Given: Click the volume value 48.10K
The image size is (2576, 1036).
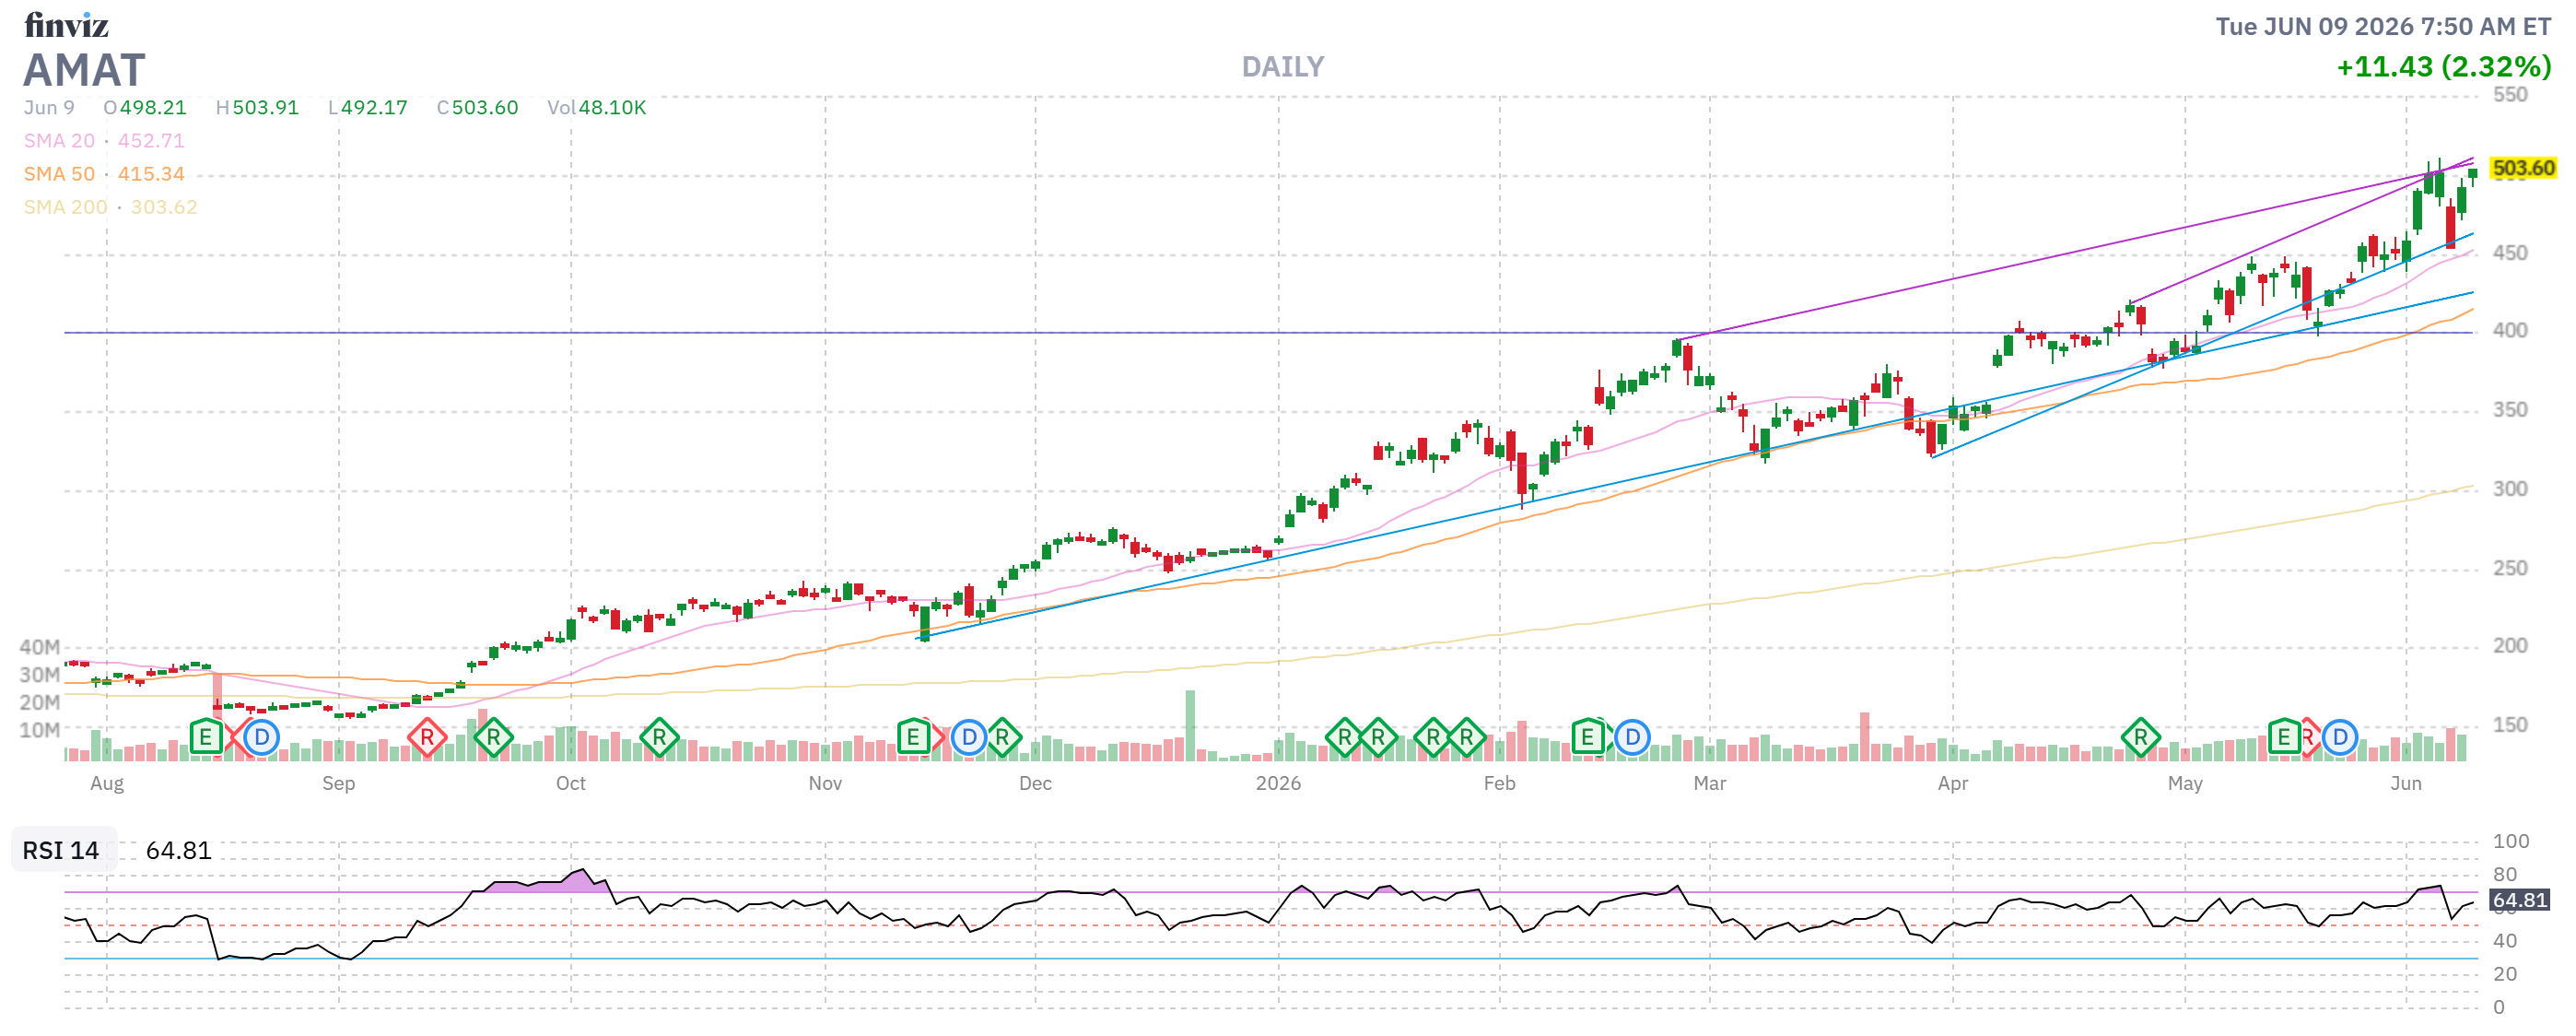Looking at the screenshot, I should coord(612,108).
